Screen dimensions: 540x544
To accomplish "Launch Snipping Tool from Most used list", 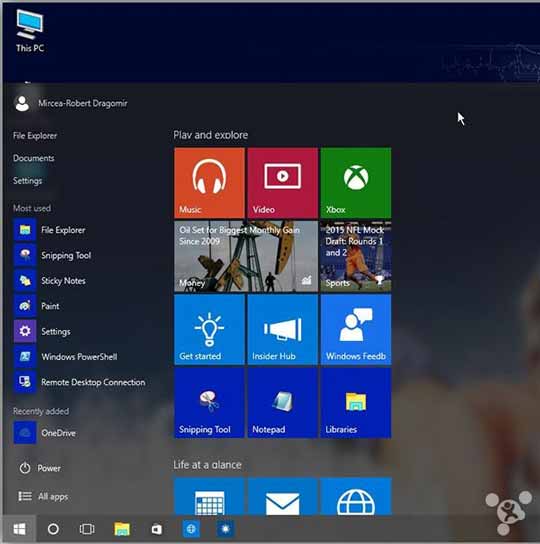I will point(53,255).
